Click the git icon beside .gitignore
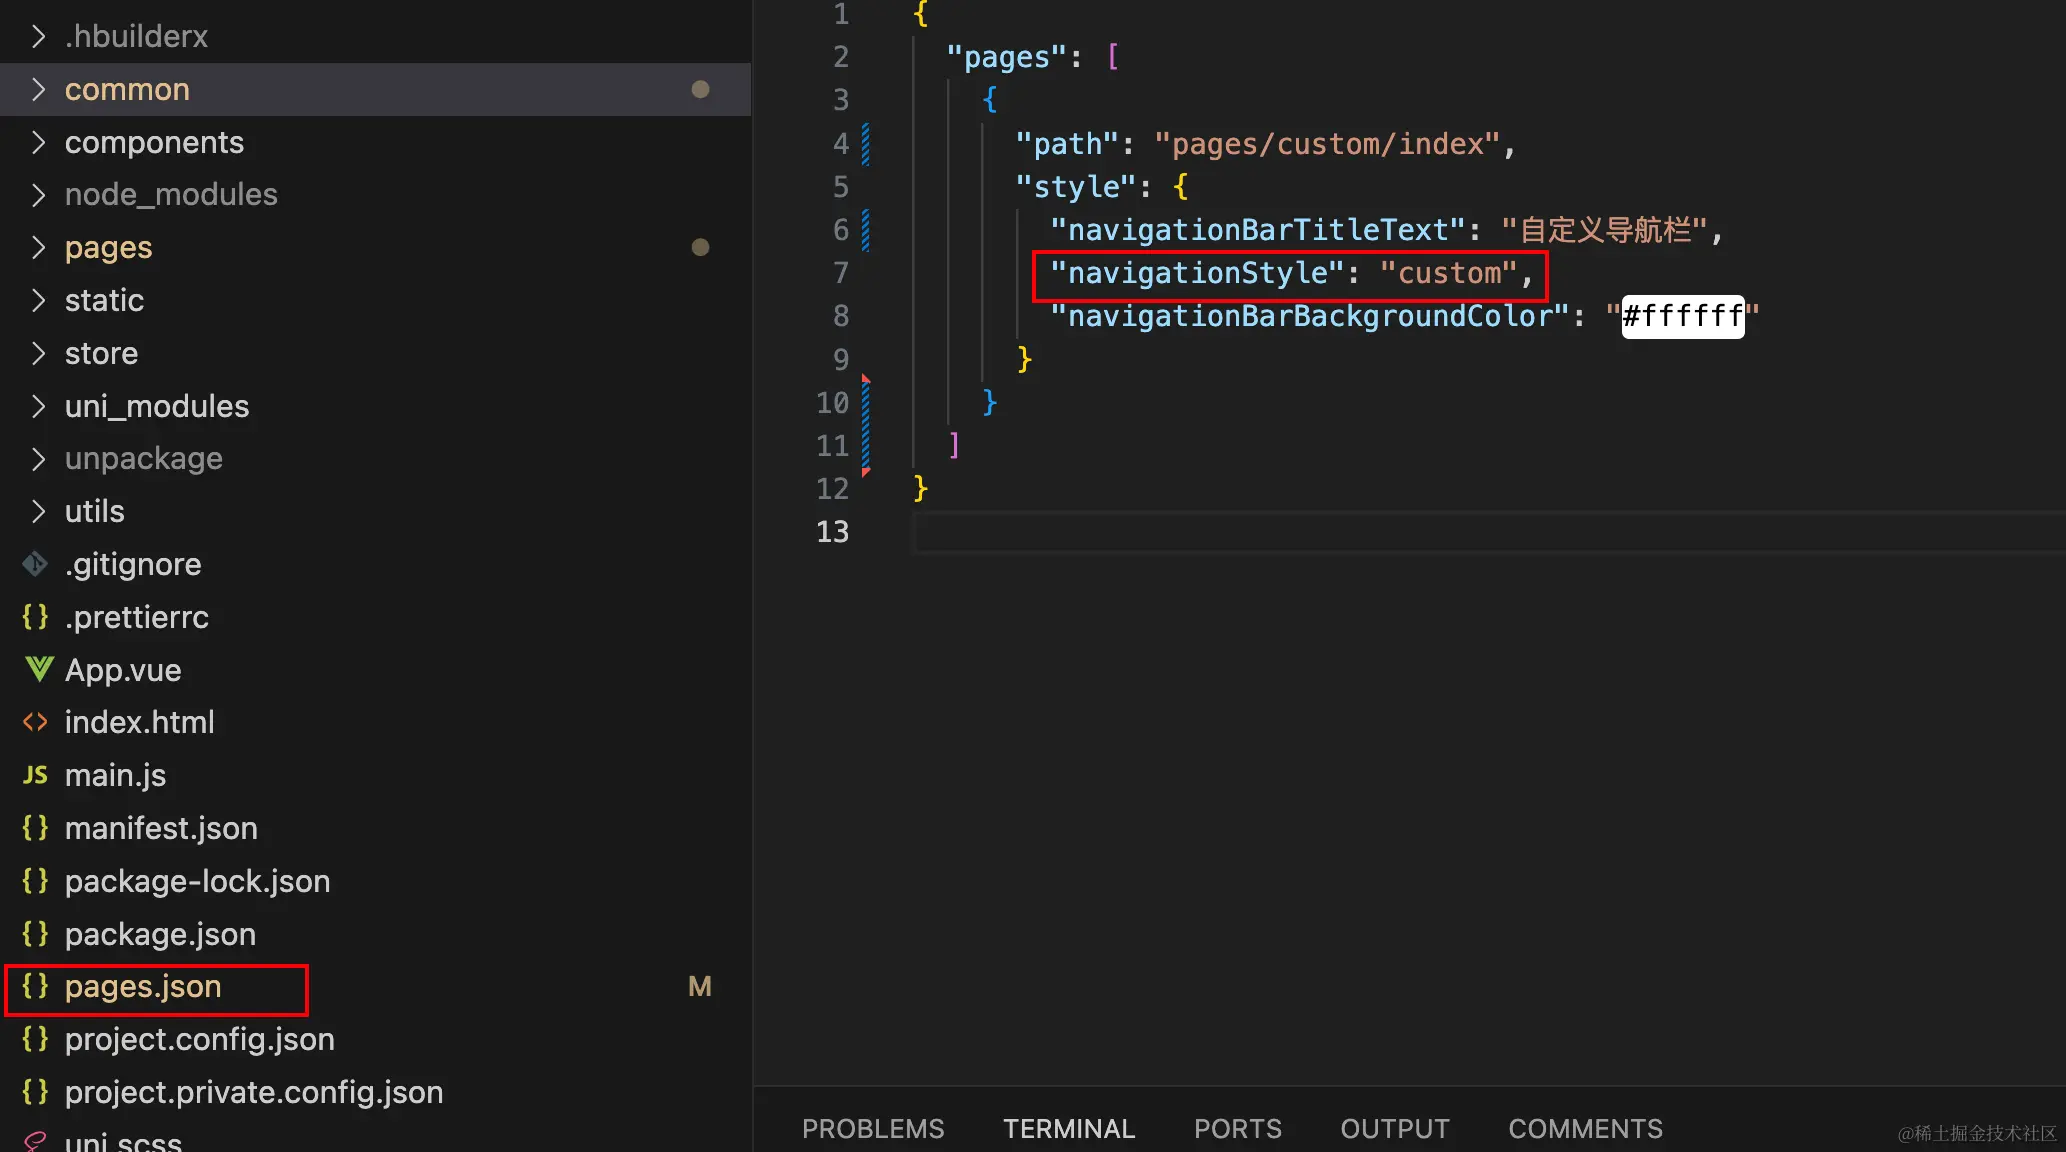2066x1152 pixels. click(36, 564)
